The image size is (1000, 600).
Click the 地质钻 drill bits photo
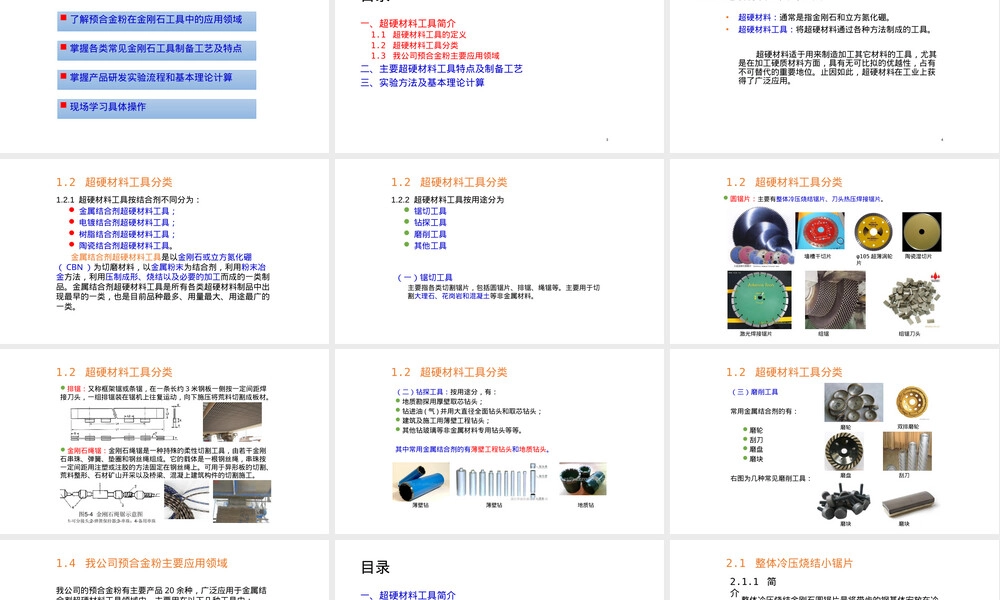coord(583,479)
